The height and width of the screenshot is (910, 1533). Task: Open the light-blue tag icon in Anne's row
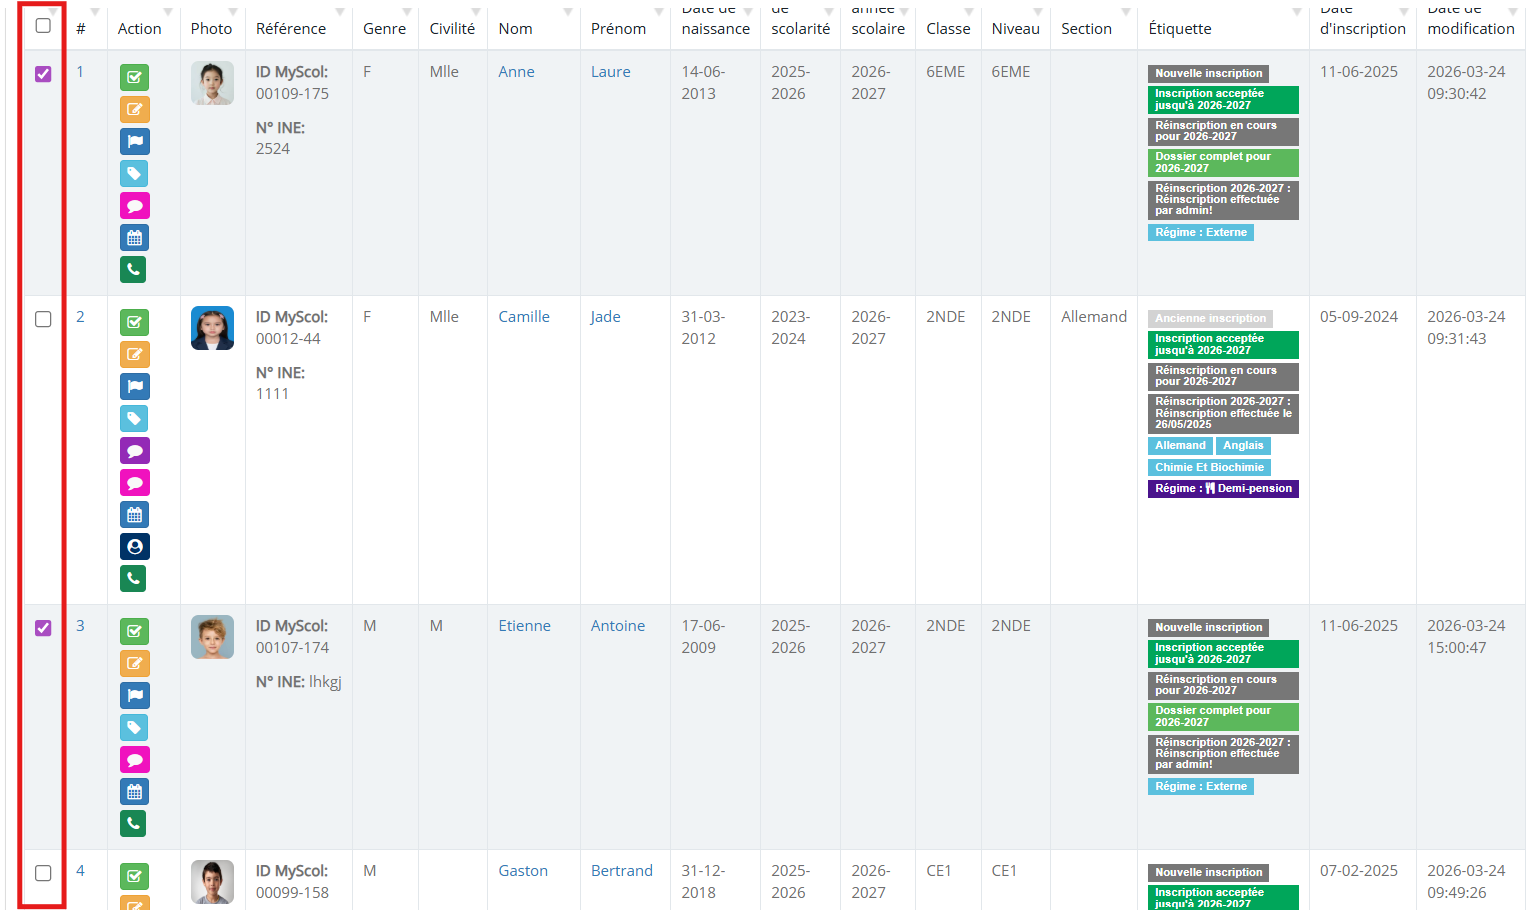[134, 174]
